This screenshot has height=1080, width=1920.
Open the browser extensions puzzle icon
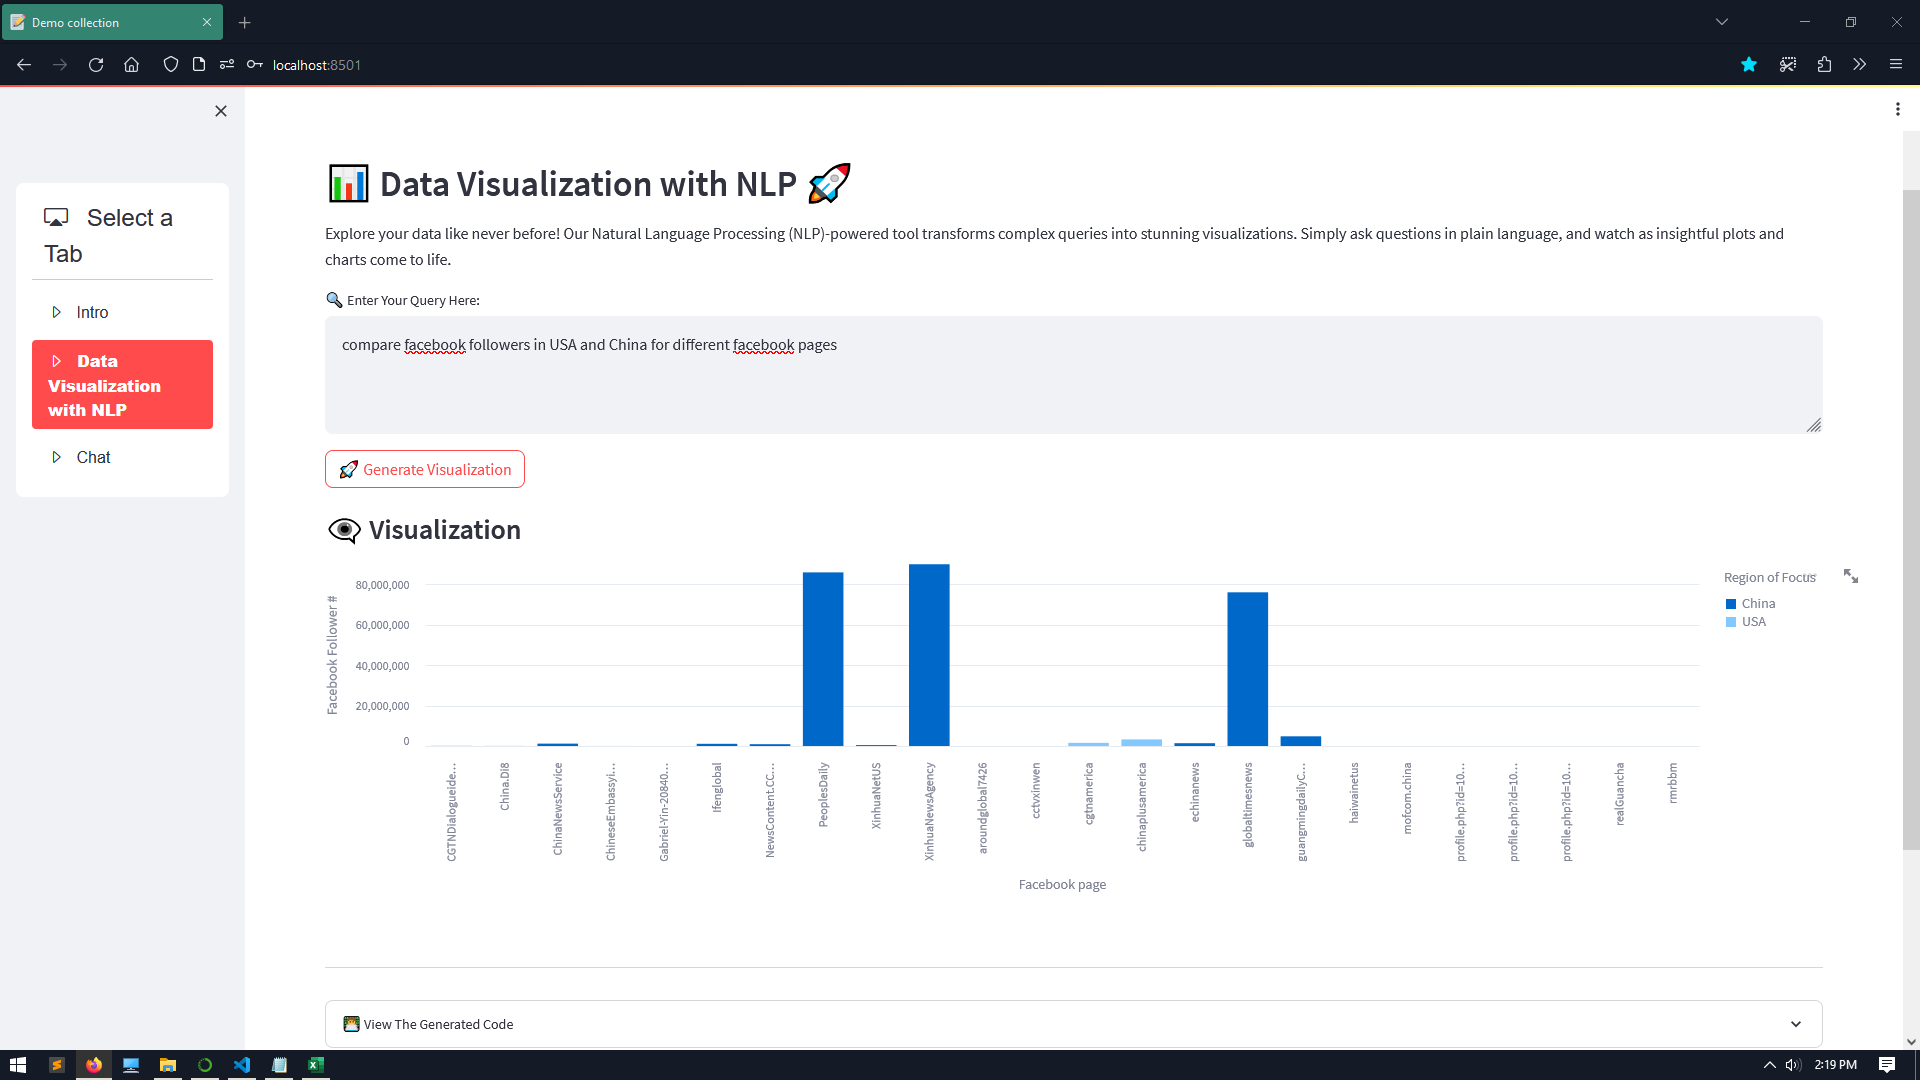pos(1824,65)
